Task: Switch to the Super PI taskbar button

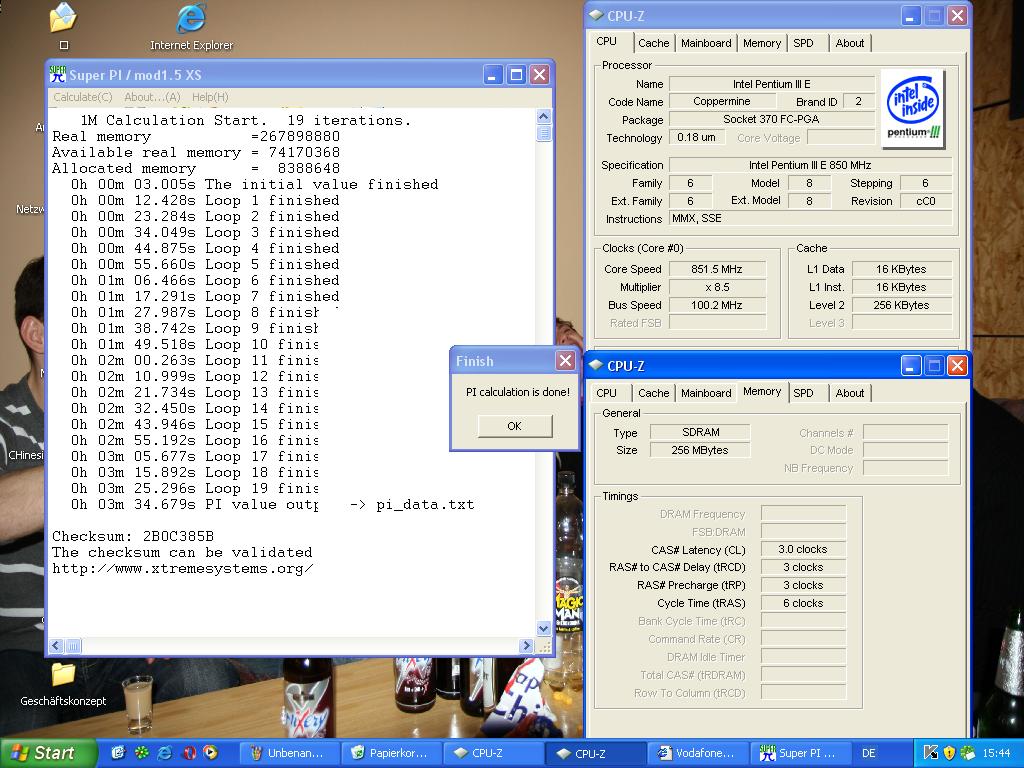Action: click(x=799, y=754)
